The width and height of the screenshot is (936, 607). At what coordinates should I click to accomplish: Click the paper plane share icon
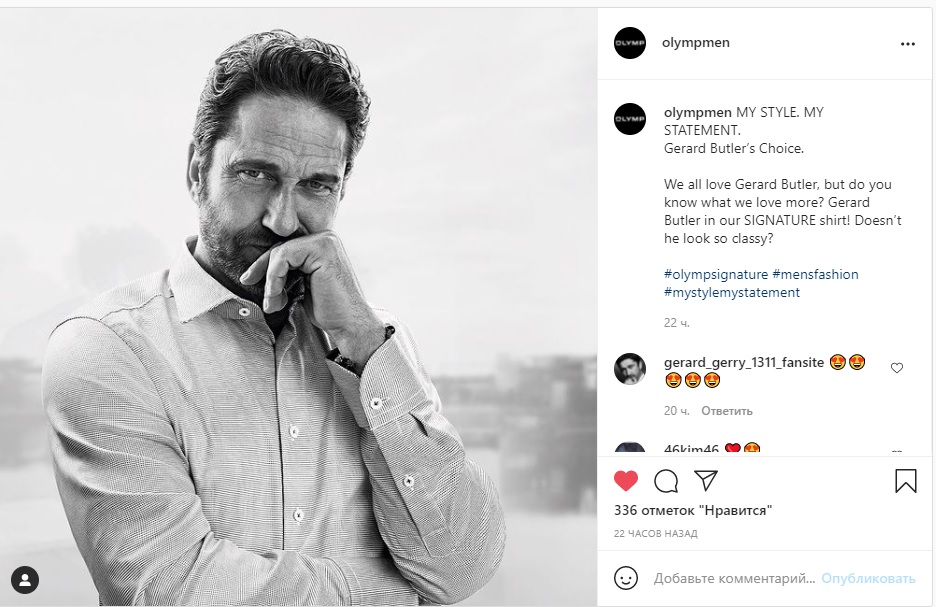[x=706, y=481]
